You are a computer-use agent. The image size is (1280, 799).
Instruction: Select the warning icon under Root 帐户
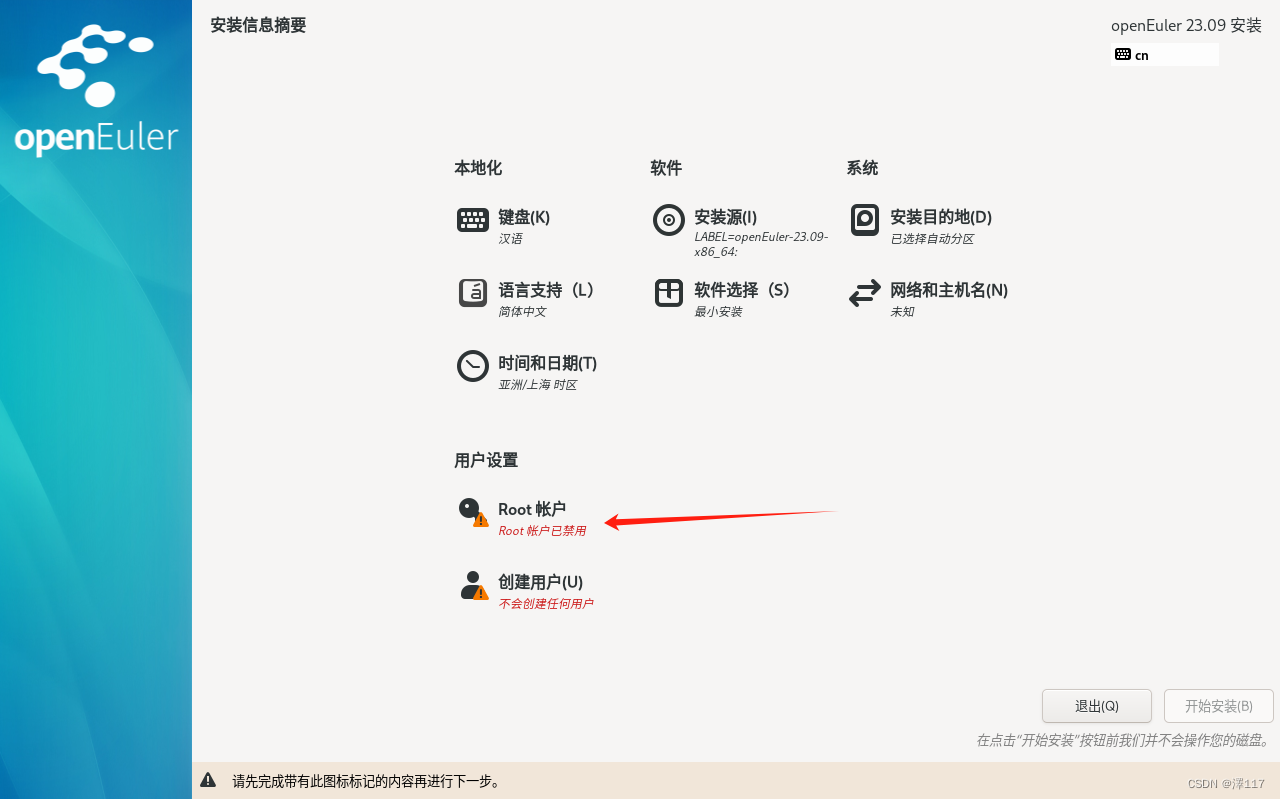(481, 521)
